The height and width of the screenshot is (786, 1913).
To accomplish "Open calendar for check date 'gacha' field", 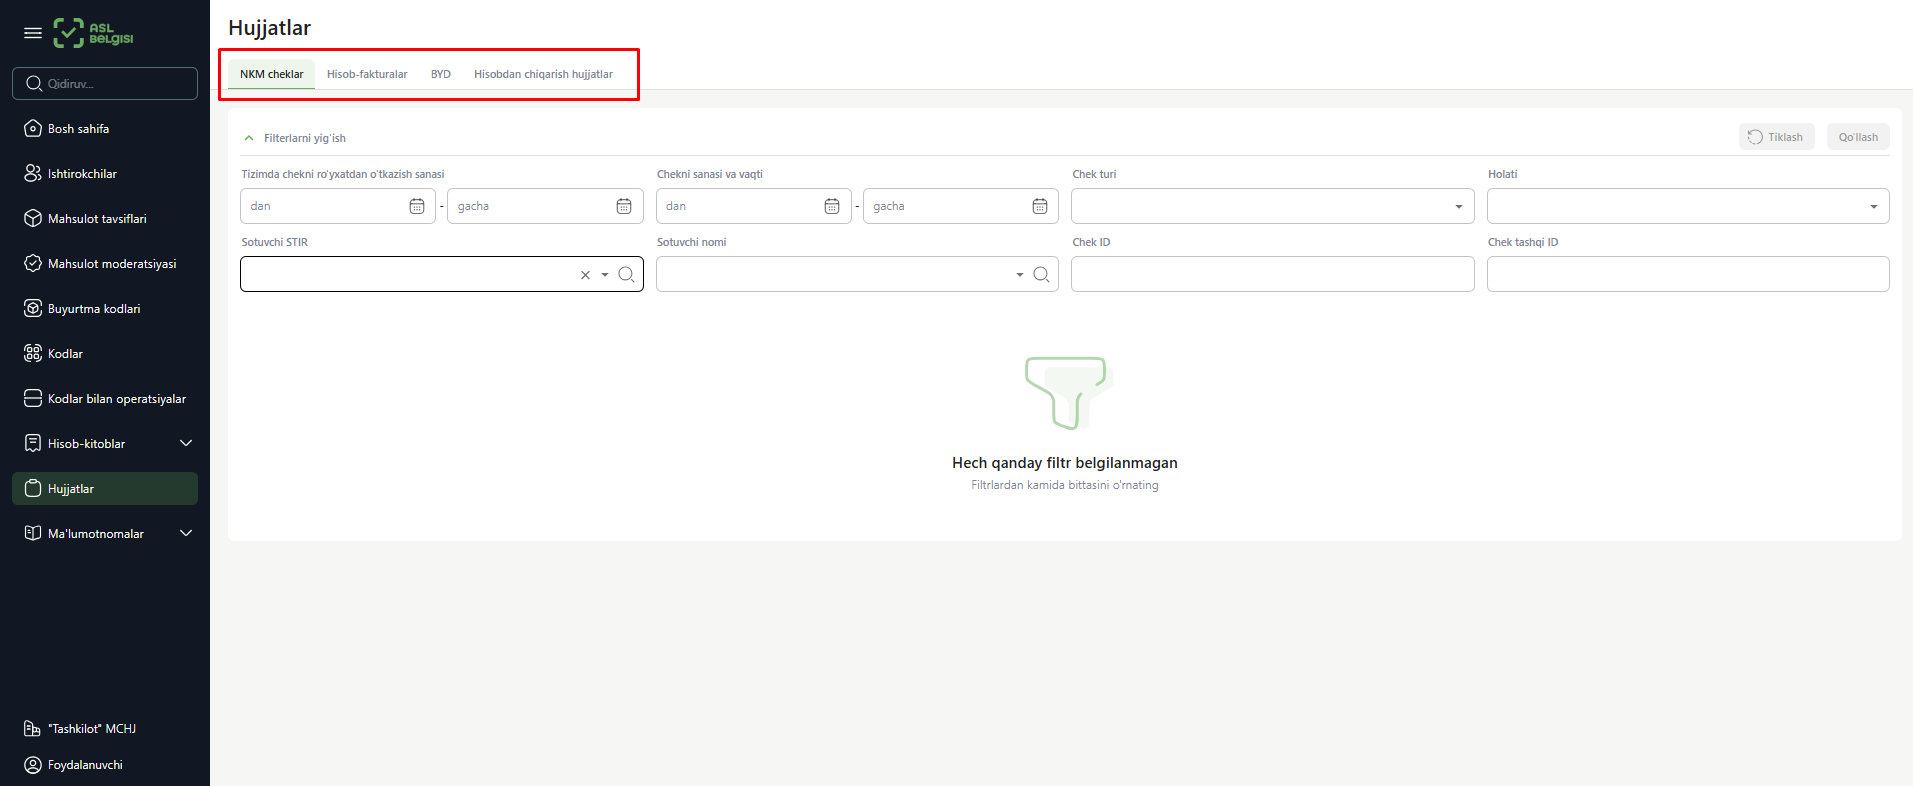I will [1039, 206].
